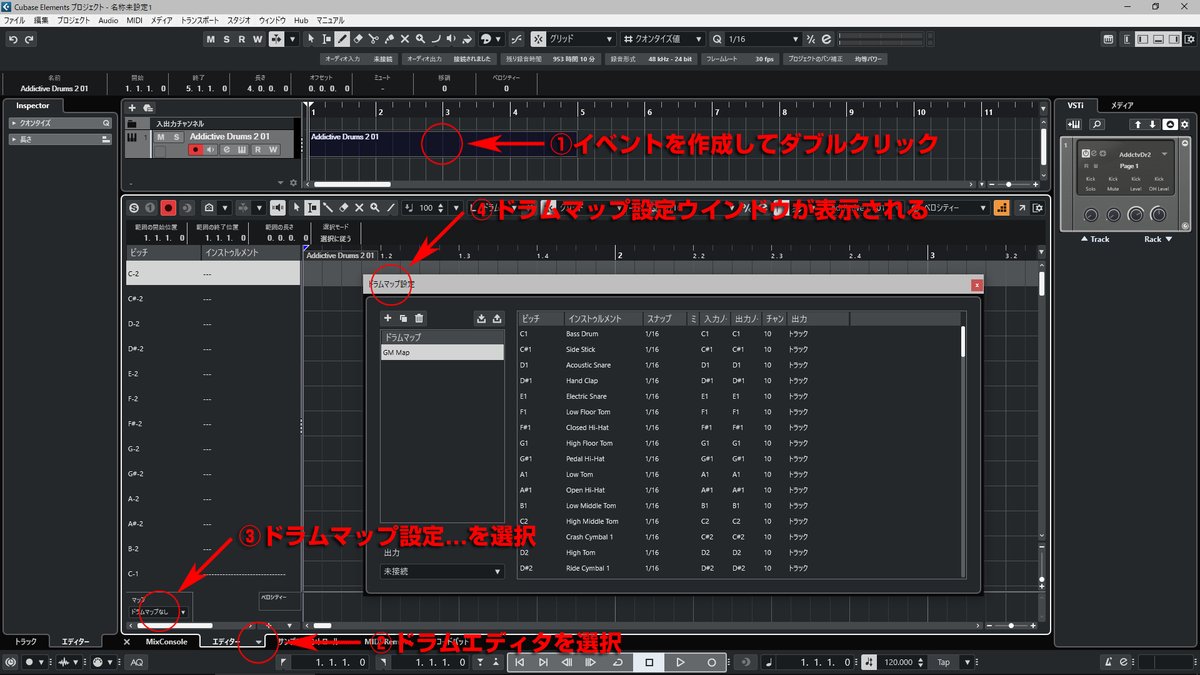Click the Delete drum map trash icon
Screen dimensions: 1200x675
(419, 318)
